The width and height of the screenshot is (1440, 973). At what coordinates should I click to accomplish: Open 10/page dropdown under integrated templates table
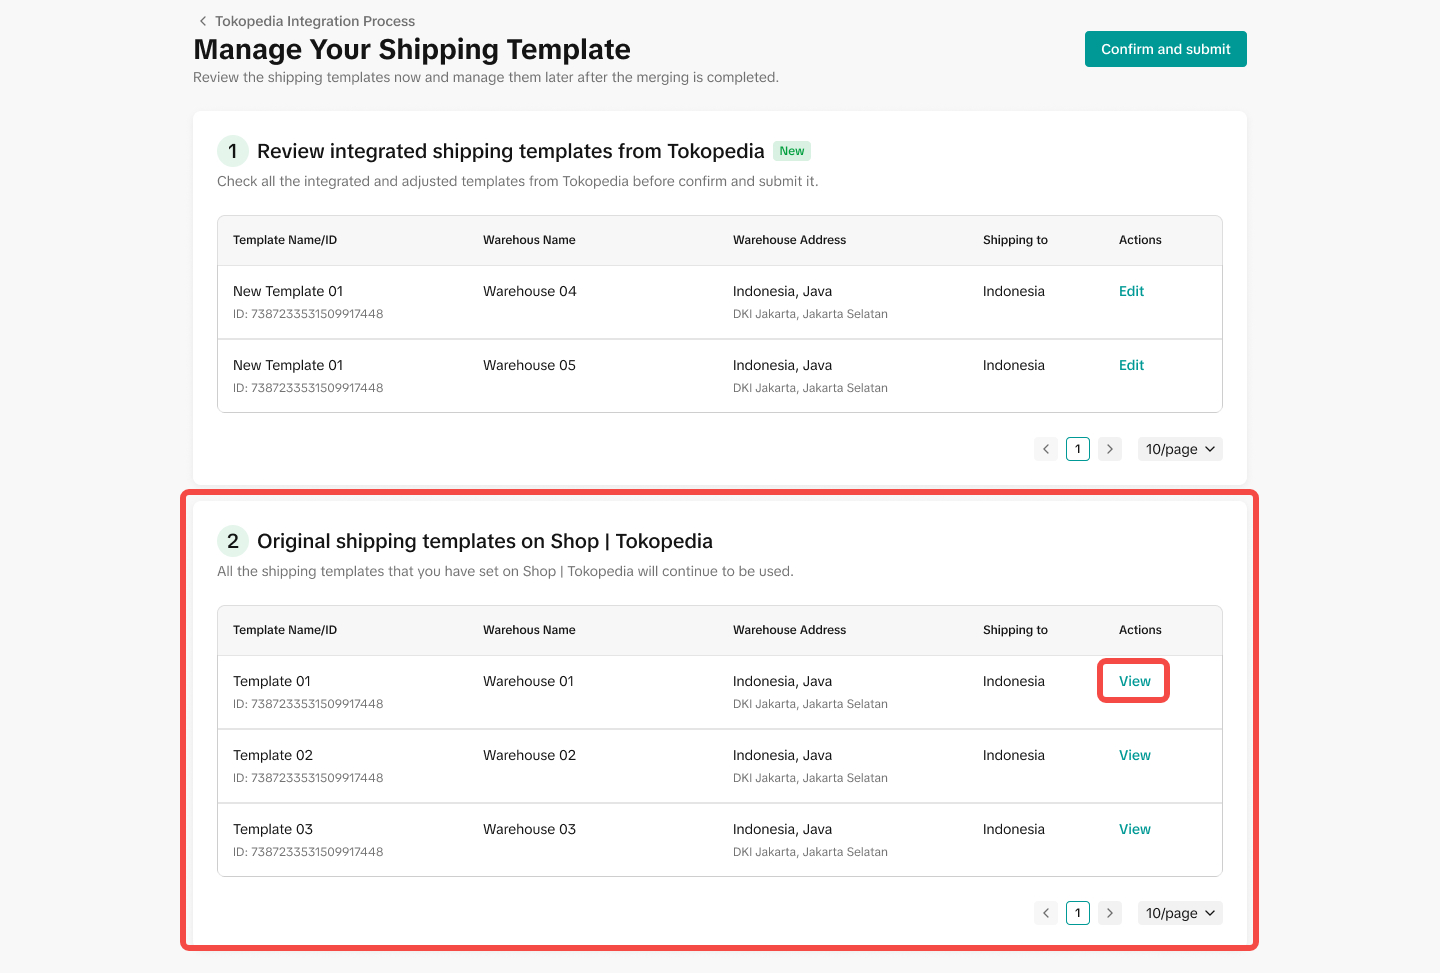point(1180,449)
